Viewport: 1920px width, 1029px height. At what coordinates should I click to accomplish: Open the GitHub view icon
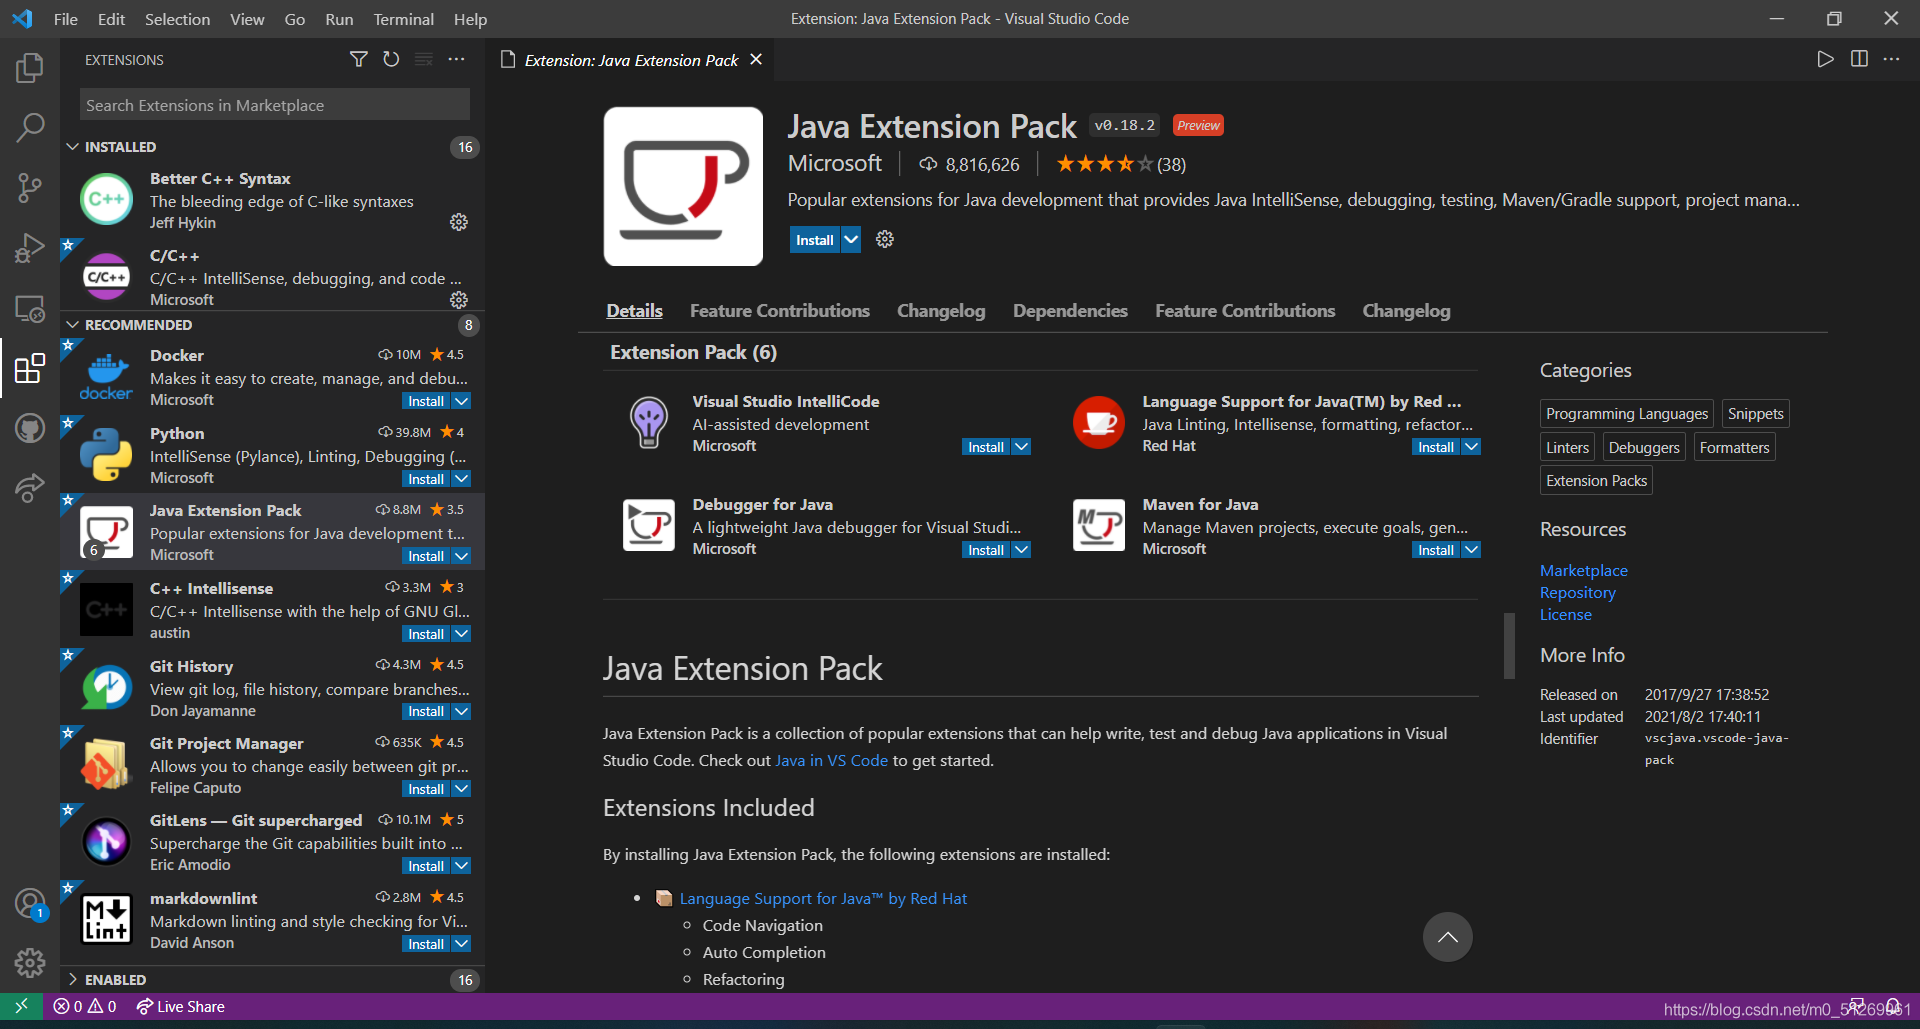[x=30, y=428]
